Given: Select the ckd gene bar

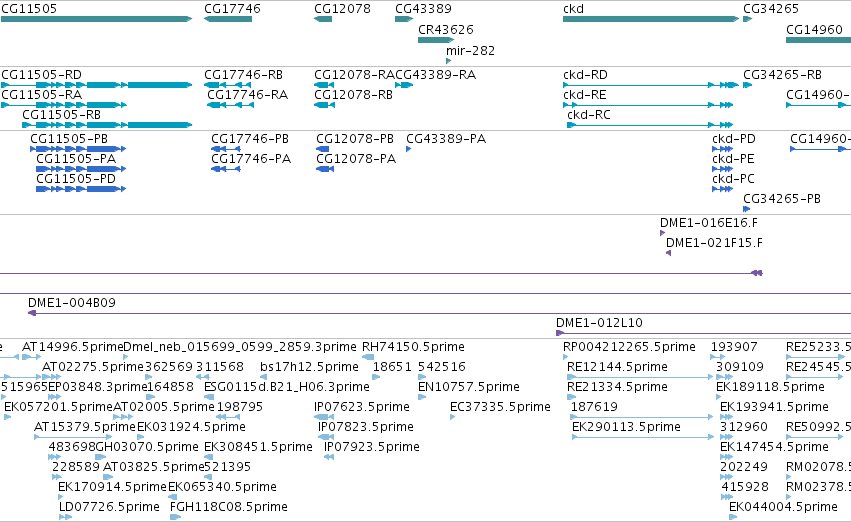Looking at the screenshot, I should click(x=651, y=19).
